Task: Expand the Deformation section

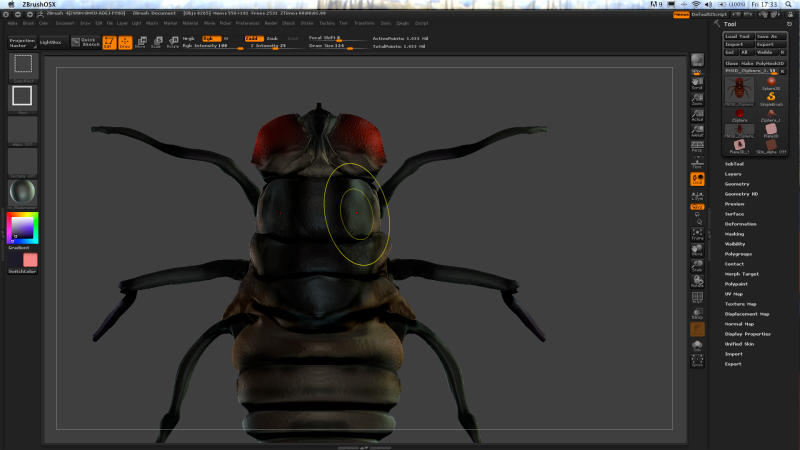Action: 741,224
